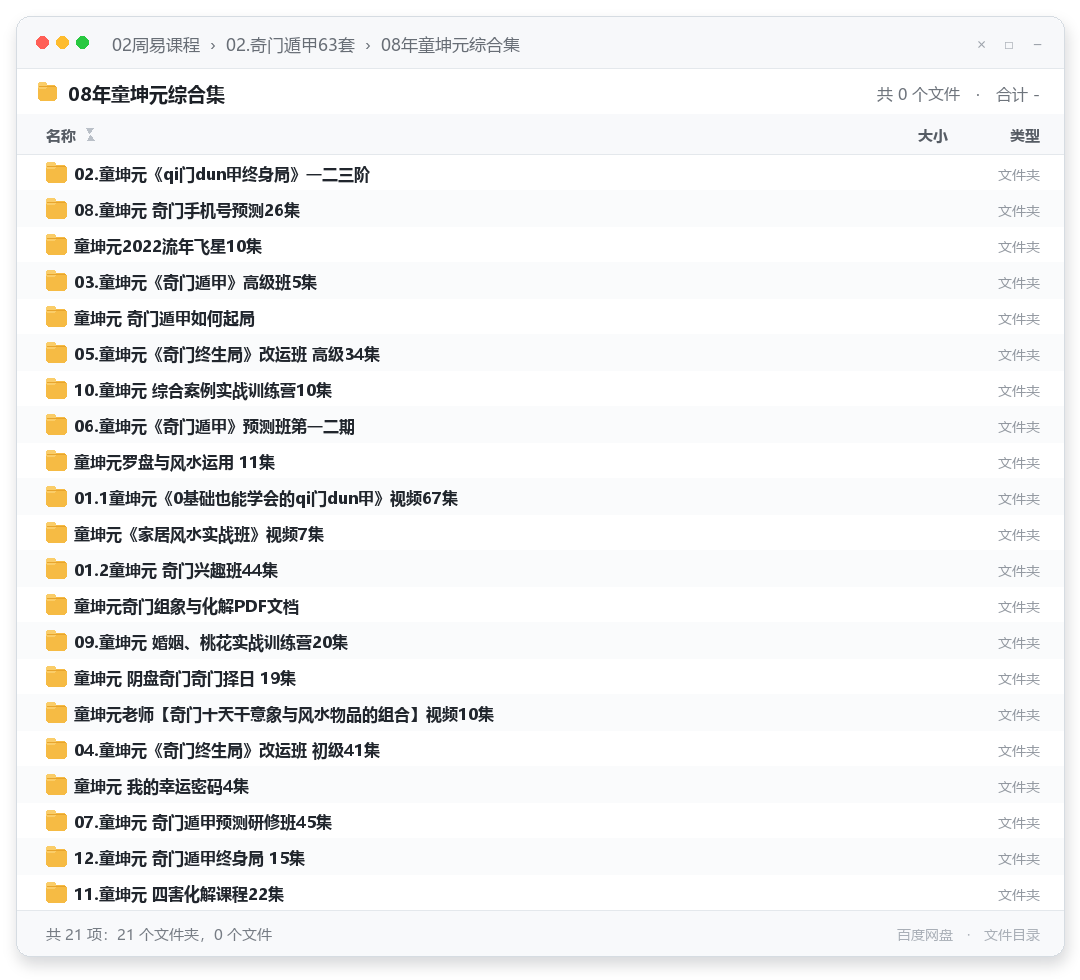This screenshot has height=980, width=1080.
Task: Select folder icon for 童坤元 奇门遁甲如何起局
Action: [56, 317]
